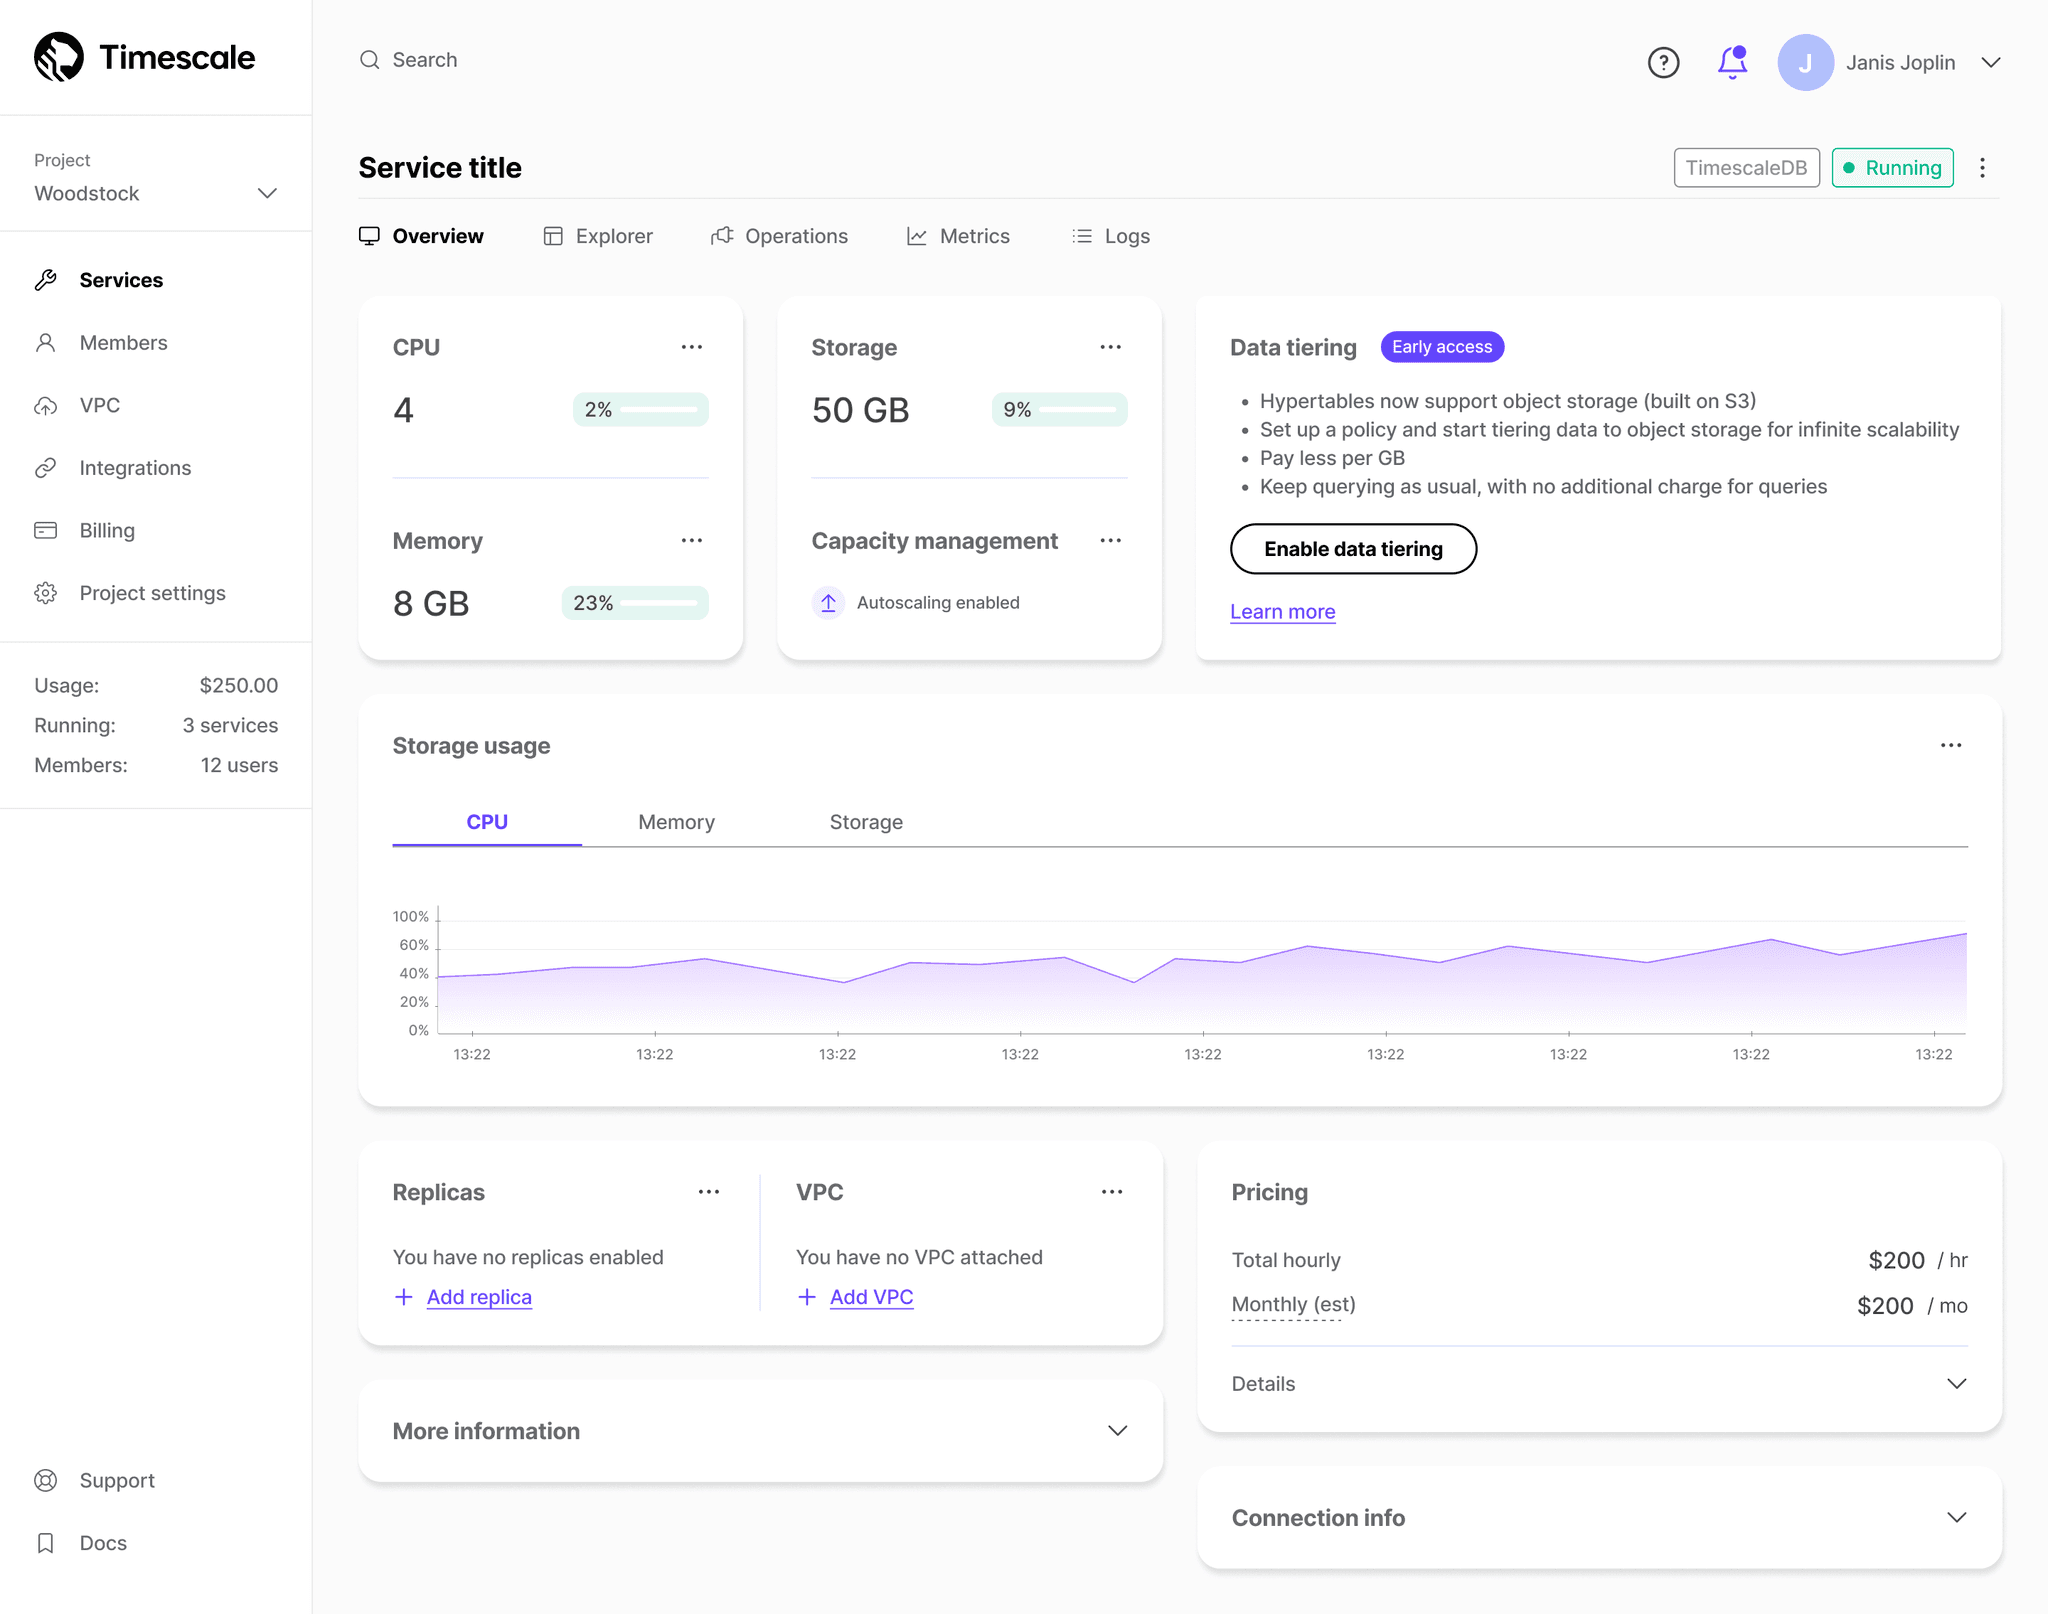Click the Learn more link
Viewport: 2048px width, 1614px height.
pyautogui.click(x=1282, y=610)
